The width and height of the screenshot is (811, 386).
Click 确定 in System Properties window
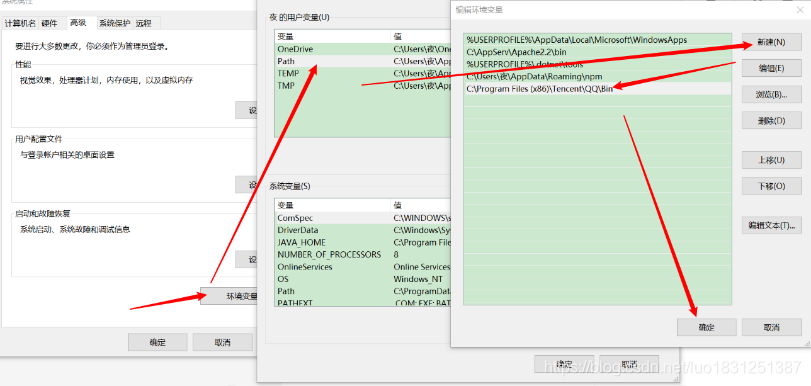tap(158, 342)
